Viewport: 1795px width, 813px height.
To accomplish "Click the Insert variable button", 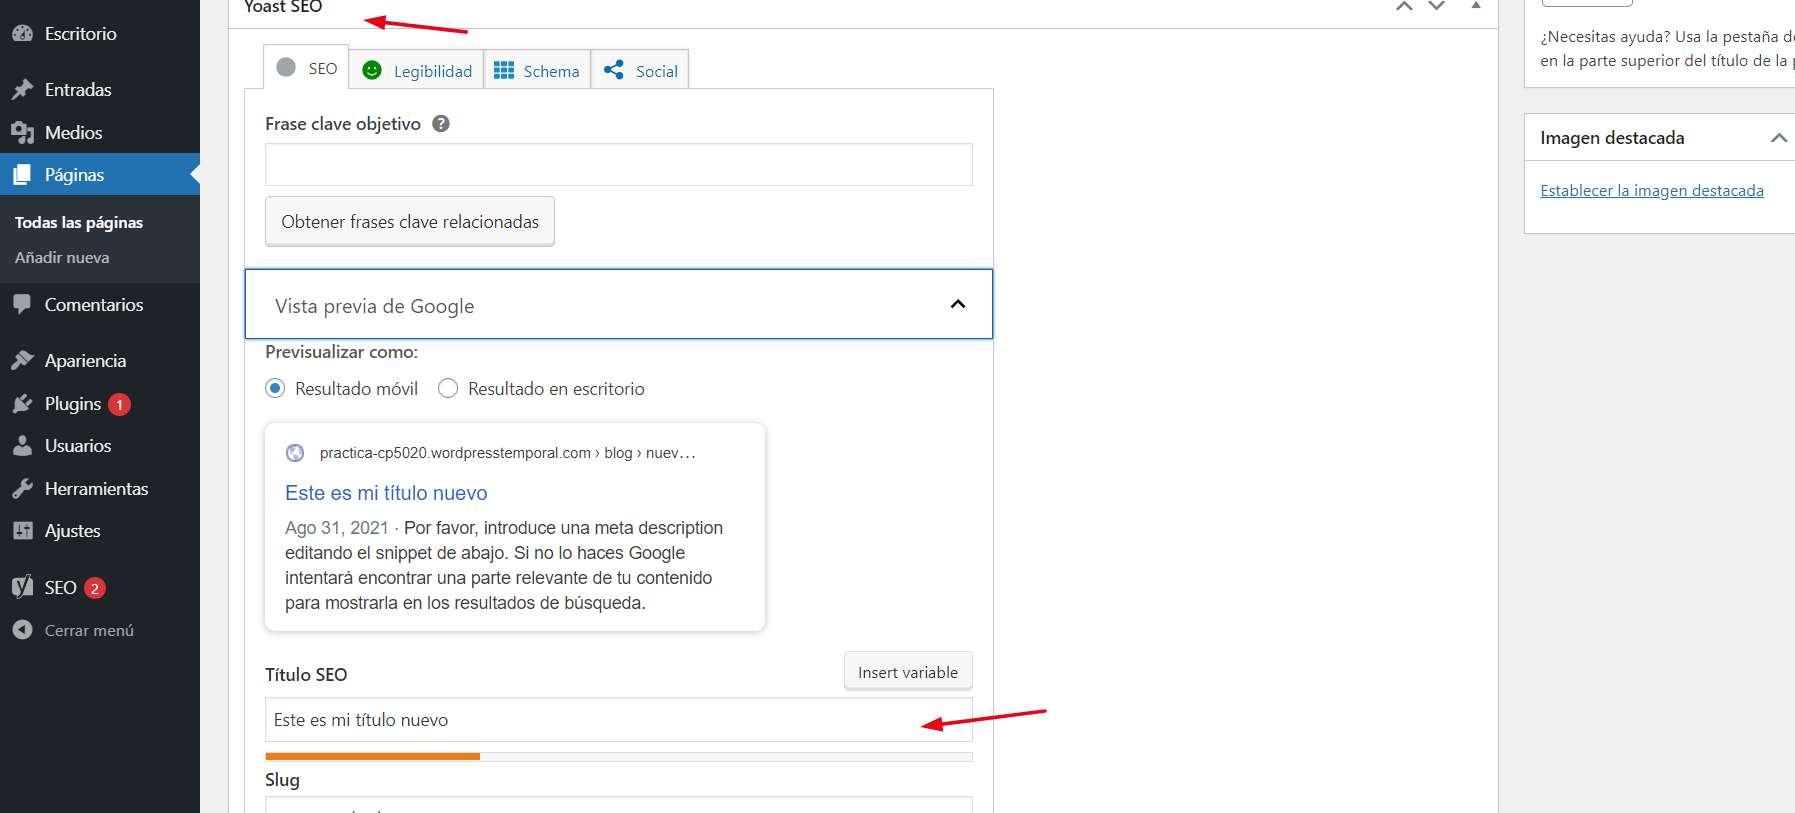I will click(908, 672).
